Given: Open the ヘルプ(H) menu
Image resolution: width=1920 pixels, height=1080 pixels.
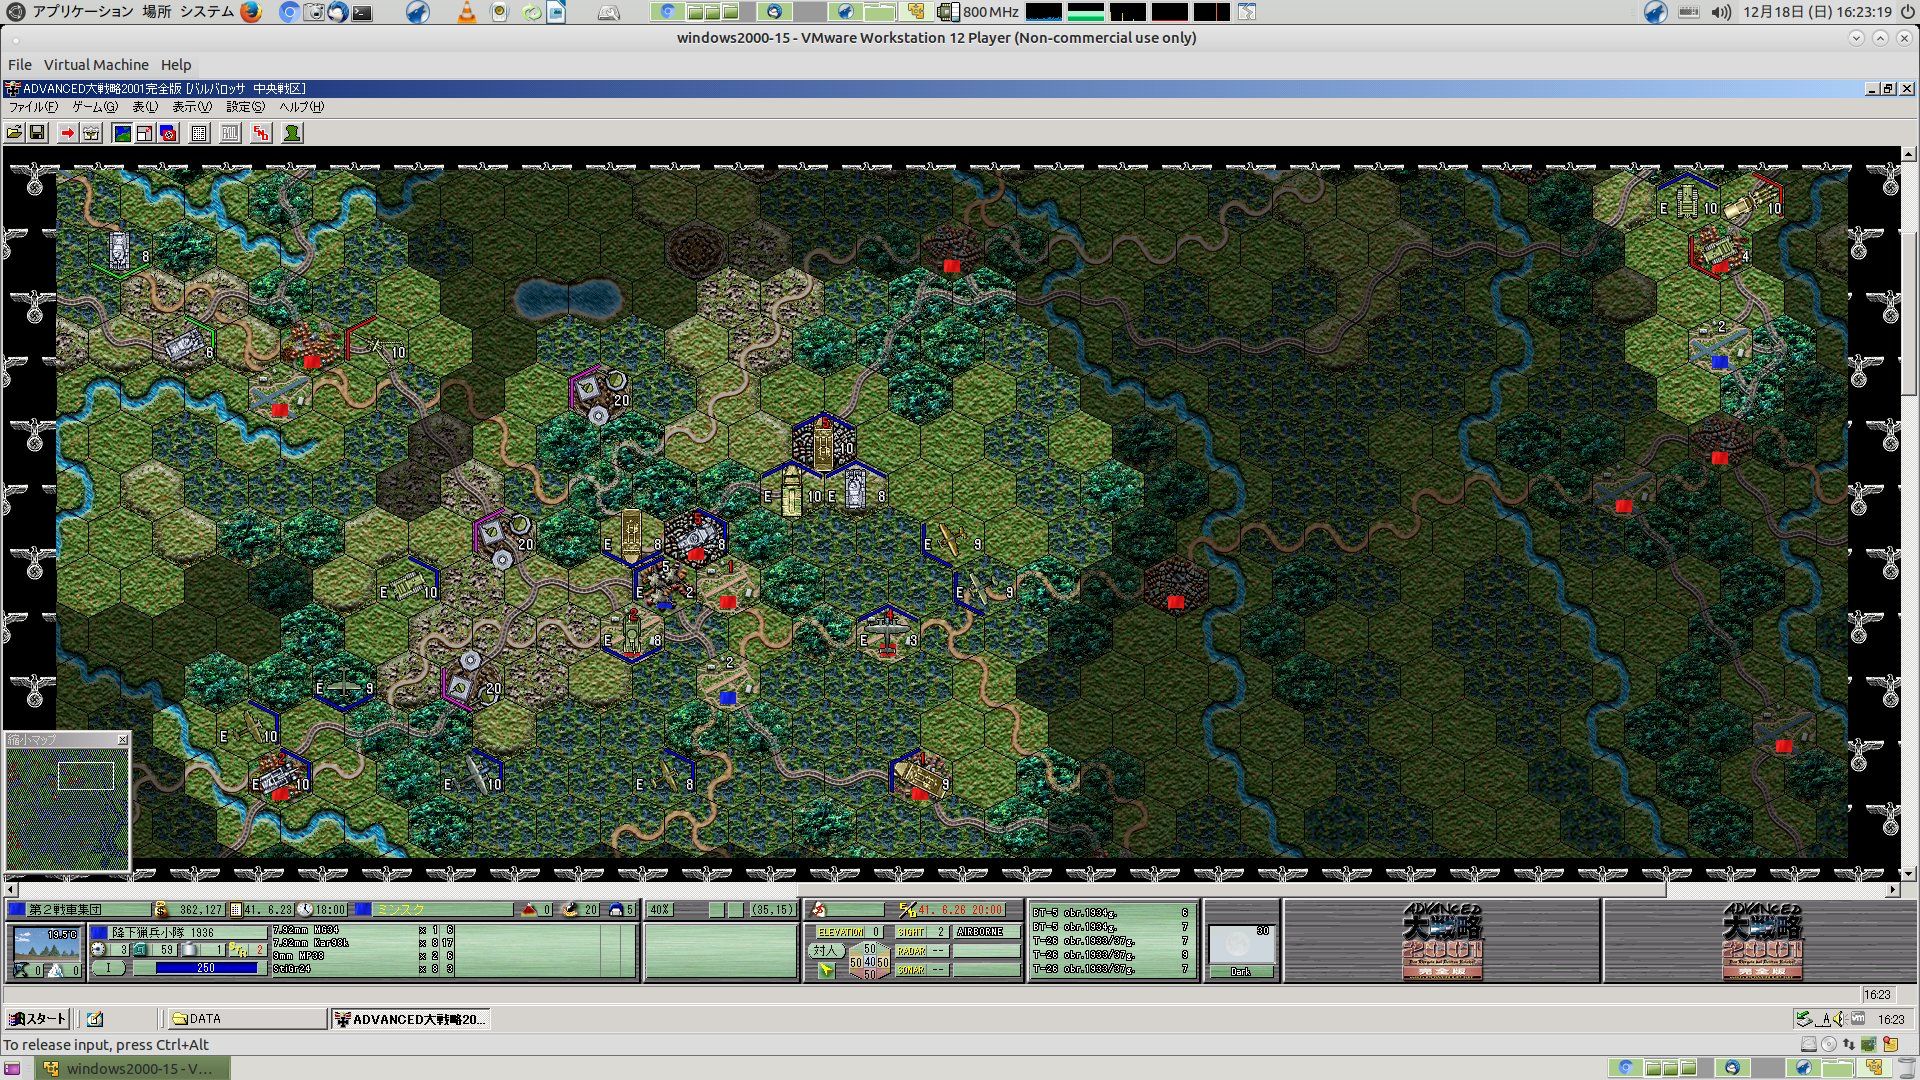Looking at the screenshot, I should point(301,107).
